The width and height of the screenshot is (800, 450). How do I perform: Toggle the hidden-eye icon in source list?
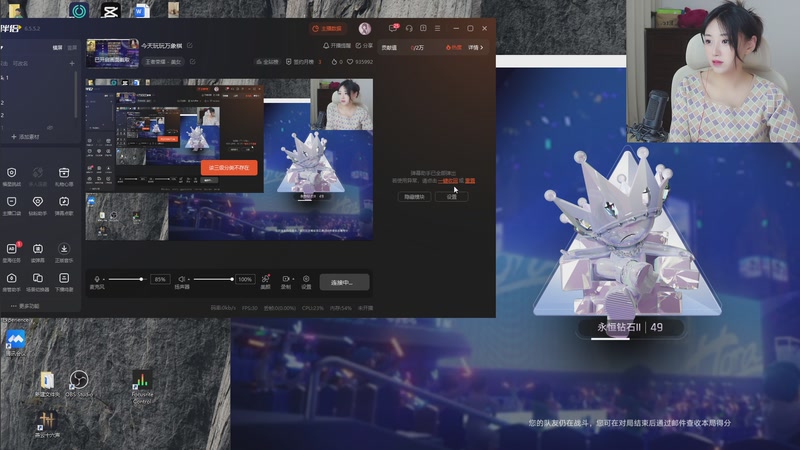[49, 127]
